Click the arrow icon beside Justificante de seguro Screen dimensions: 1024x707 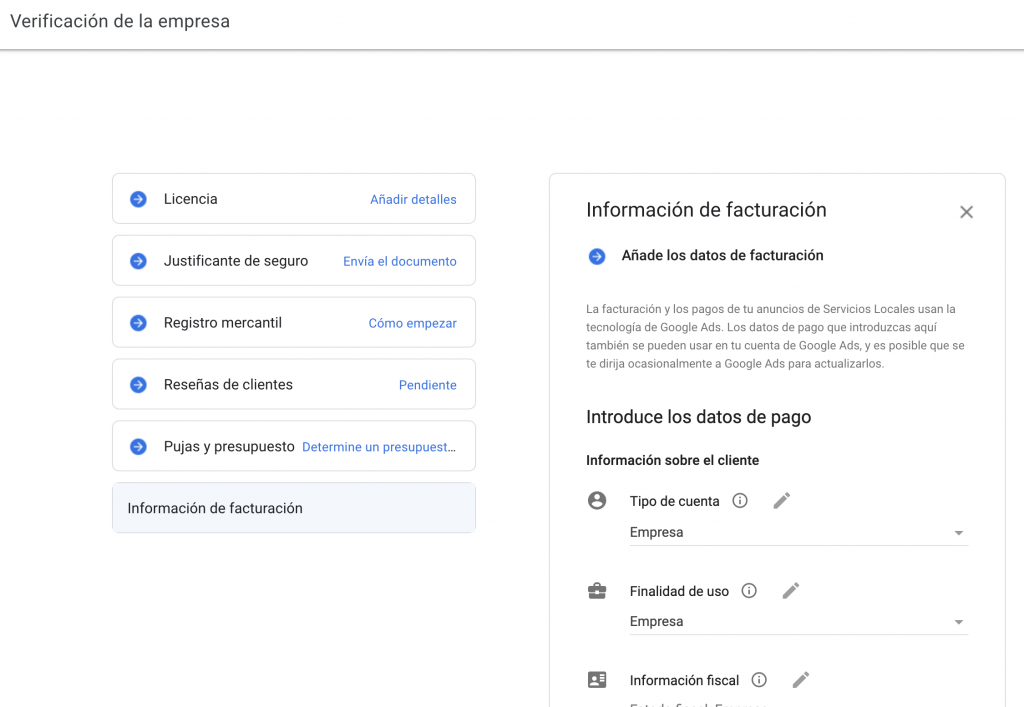139,261
